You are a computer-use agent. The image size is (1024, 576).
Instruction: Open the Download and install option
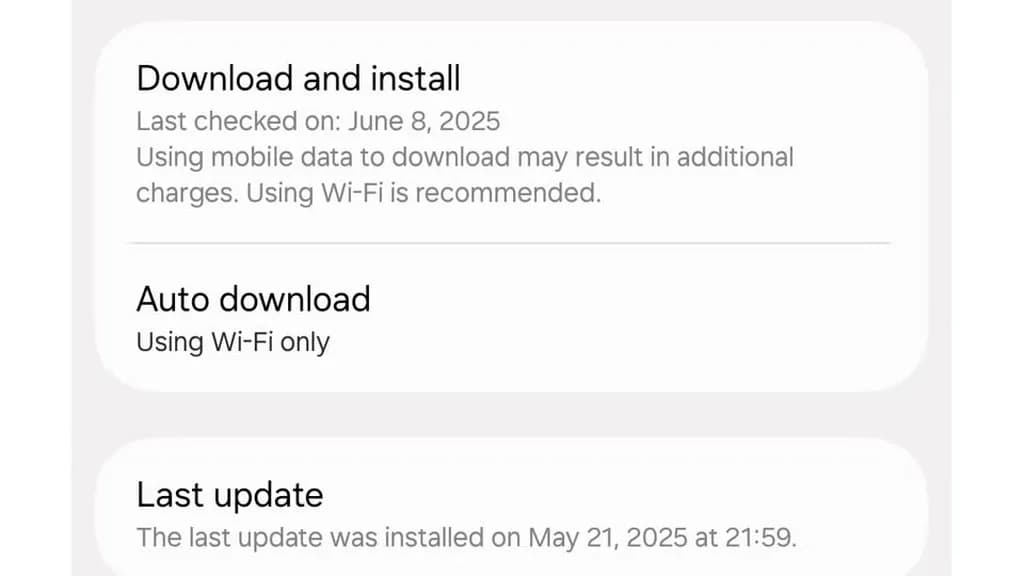[298, 78]
